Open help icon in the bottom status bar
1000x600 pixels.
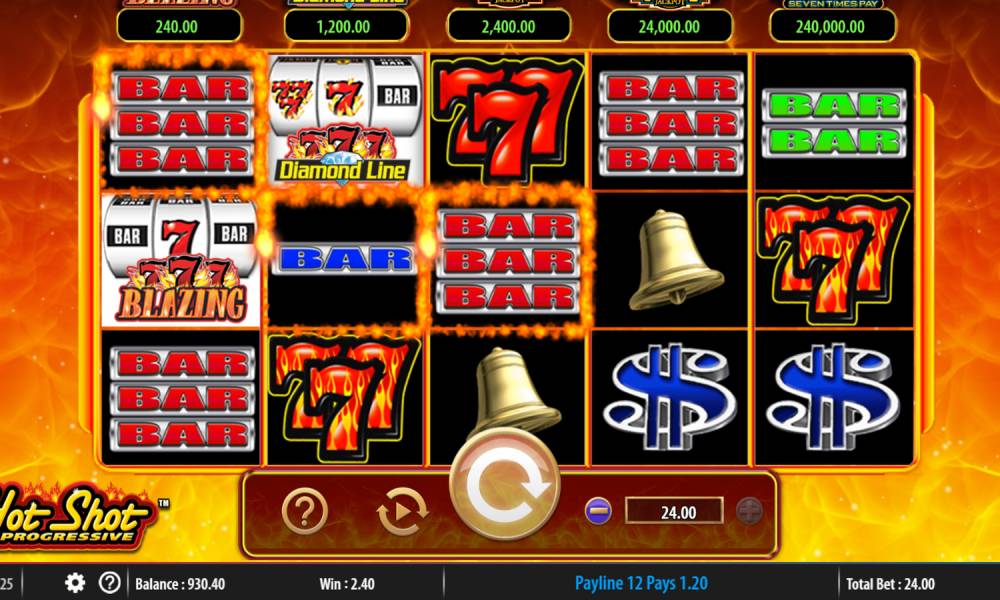point(110,582)
